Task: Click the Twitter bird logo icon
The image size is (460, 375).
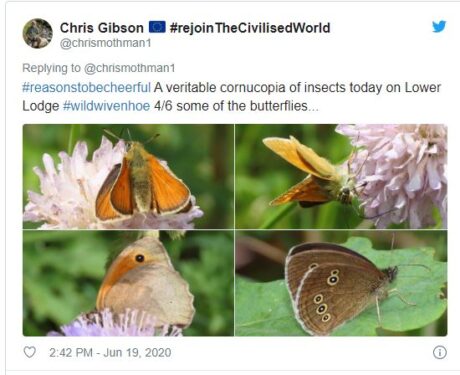Action: 439,27
